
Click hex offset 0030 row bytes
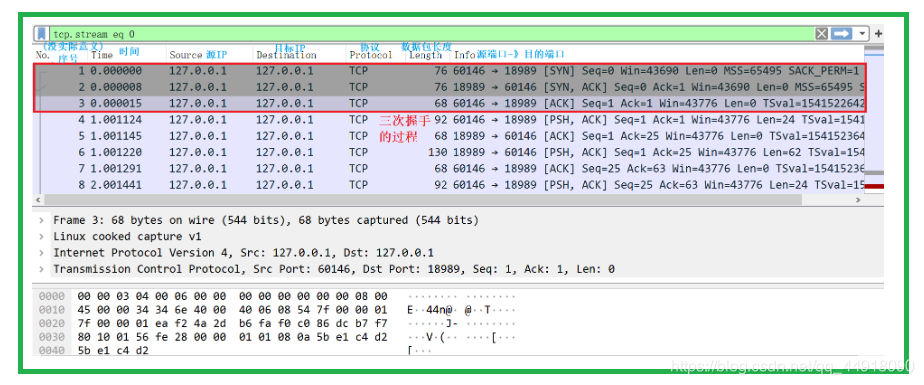(232, 337)
